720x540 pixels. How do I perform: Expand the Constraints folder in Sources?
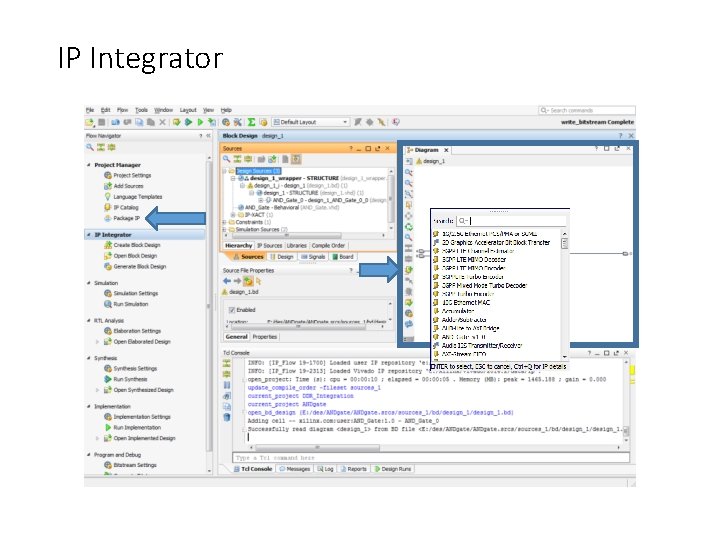[x=225, y=222]
